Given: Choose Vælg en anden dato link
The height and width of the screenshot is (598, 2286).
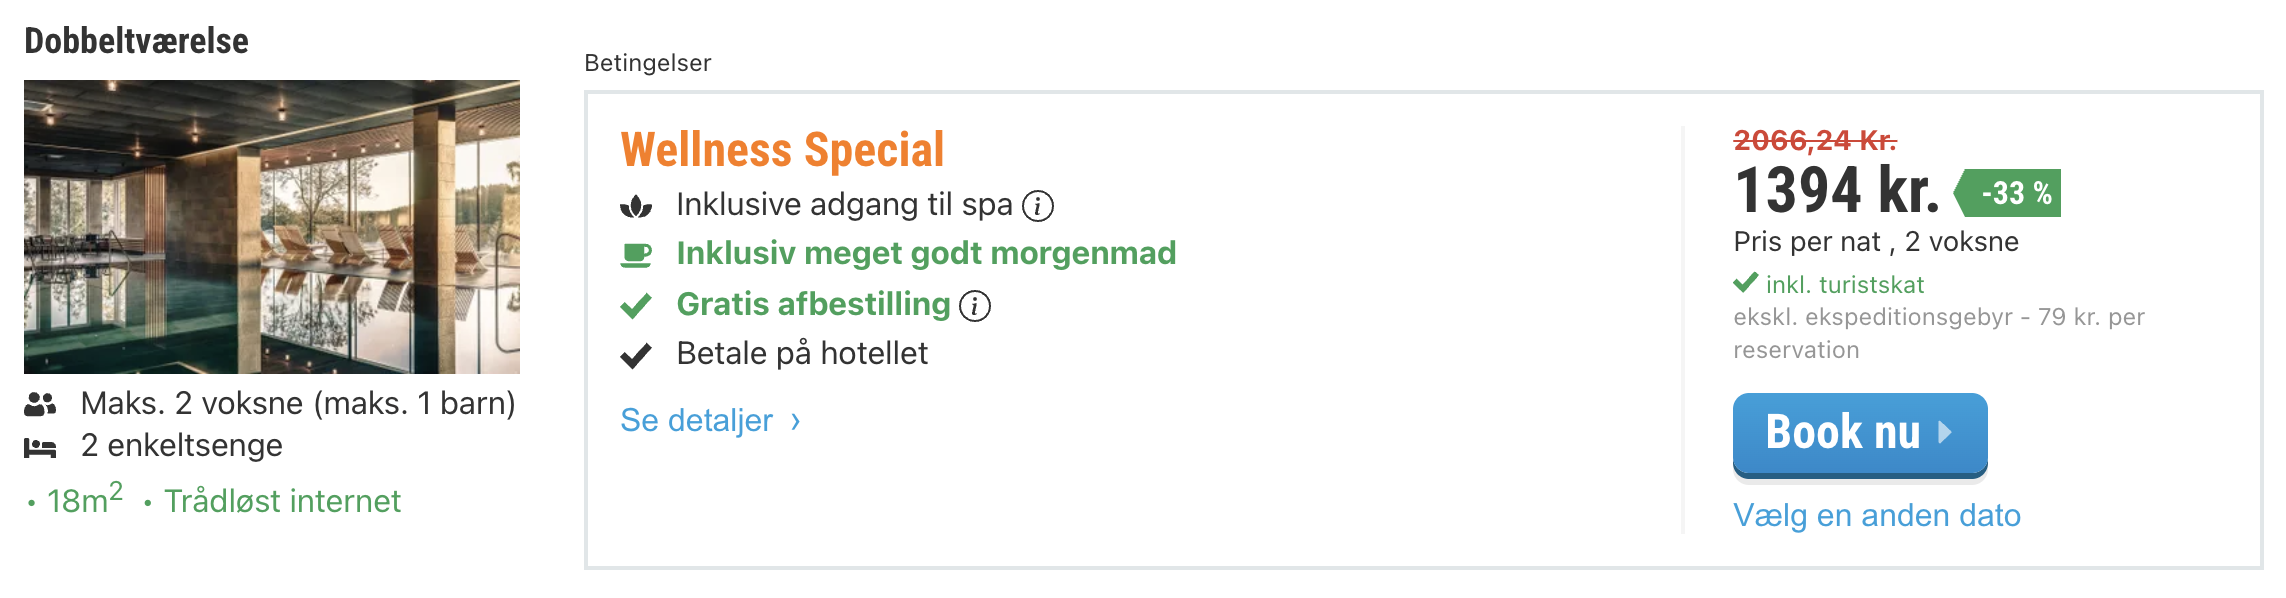Looking at the screenshot, I should [1877, 515].
